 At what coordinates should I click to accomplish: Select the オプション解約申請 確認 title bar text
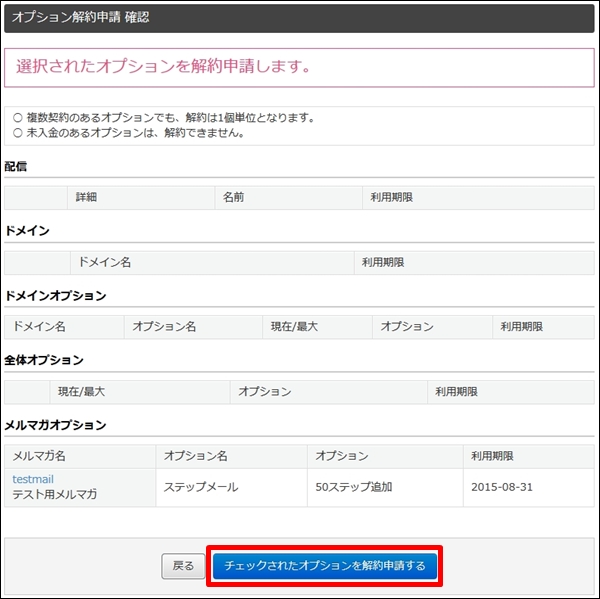click(80, 17)
